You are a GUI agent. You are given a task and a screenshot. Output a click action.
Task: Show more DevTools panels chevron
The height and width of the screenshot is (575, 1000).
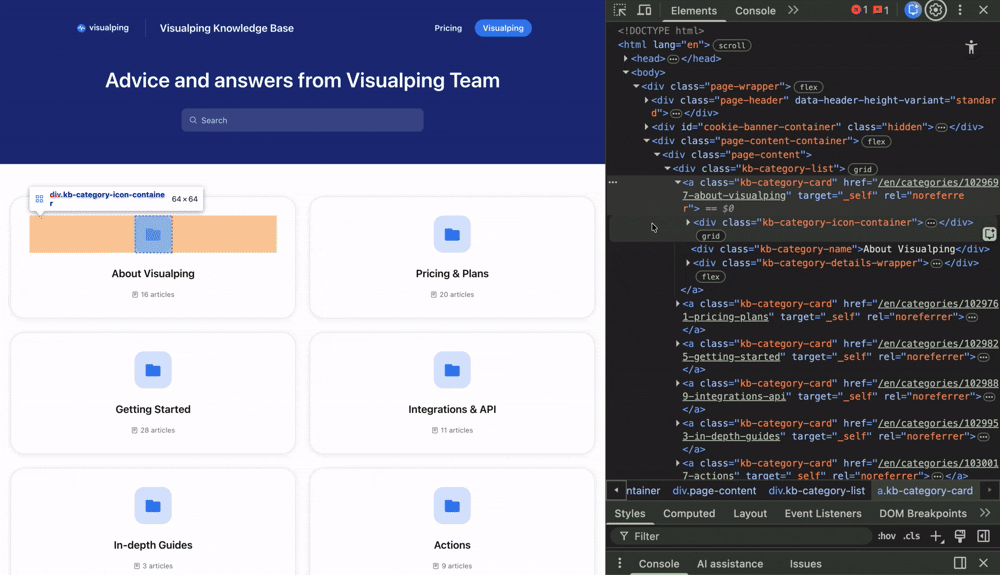click(x=793, y=10)
